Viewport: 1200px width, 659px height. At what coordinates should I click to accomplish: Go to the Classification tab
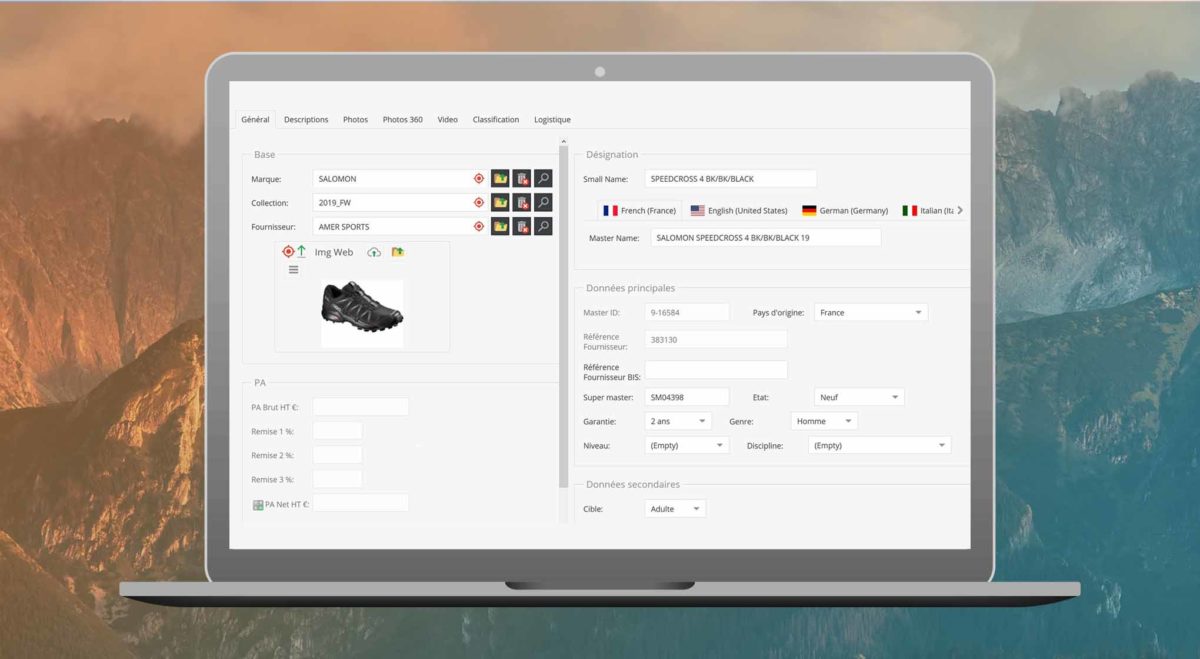pyautogui.click(x=496, y=119)
